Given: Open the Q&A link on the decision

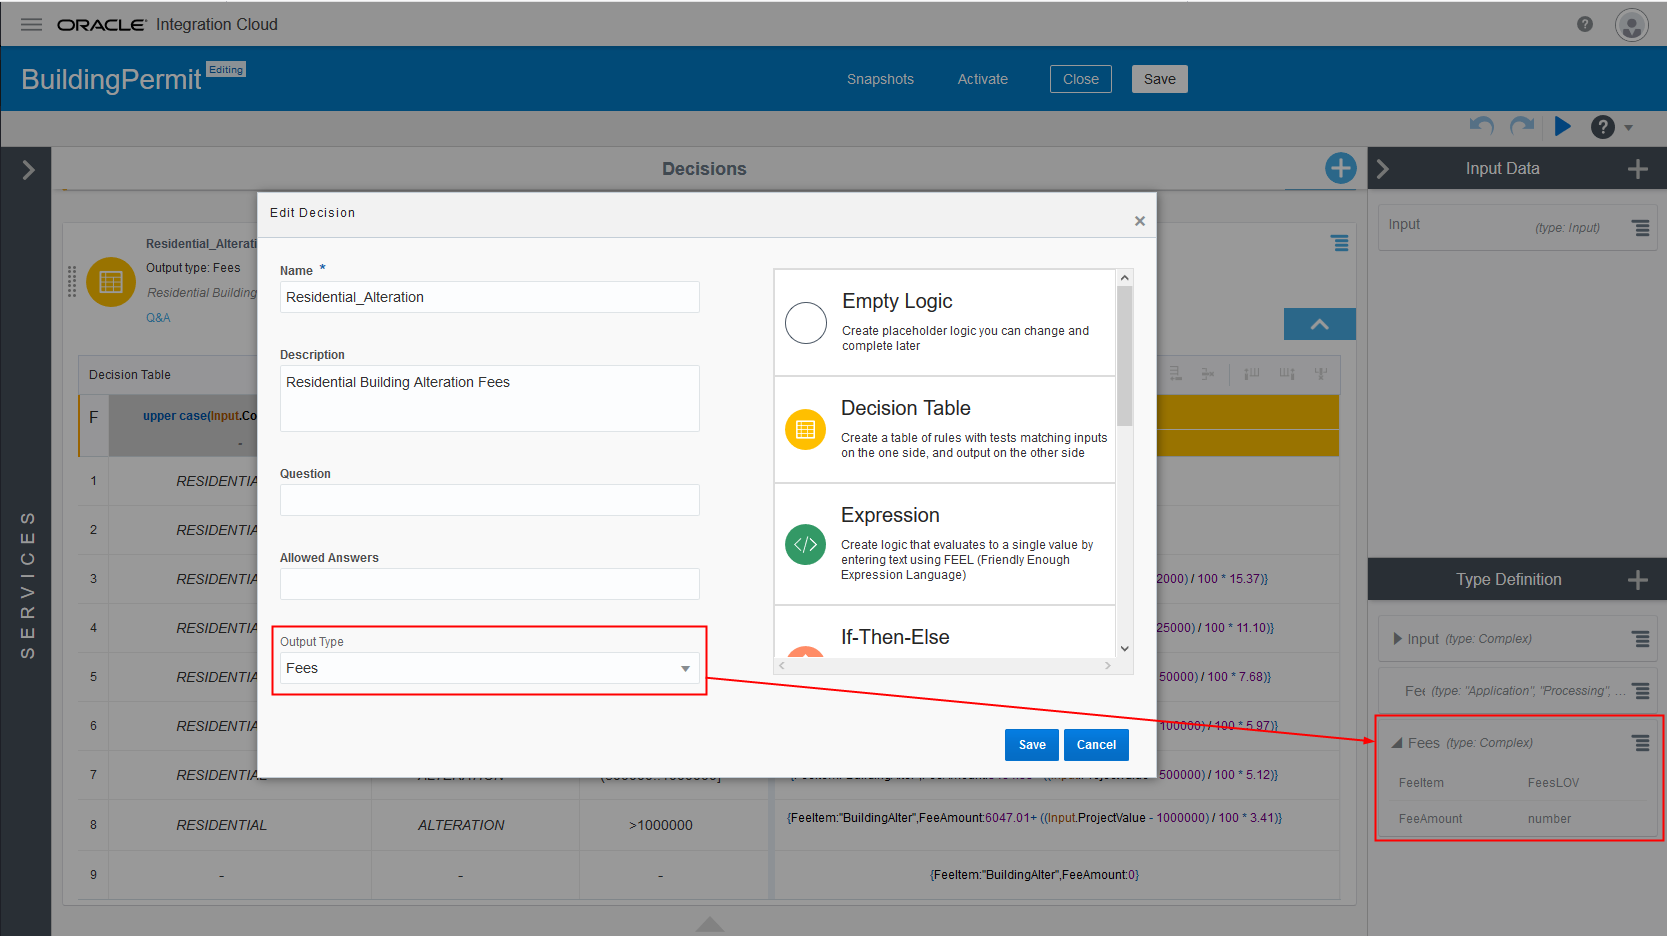Looking at the screenshot, I should pos(158,317).
